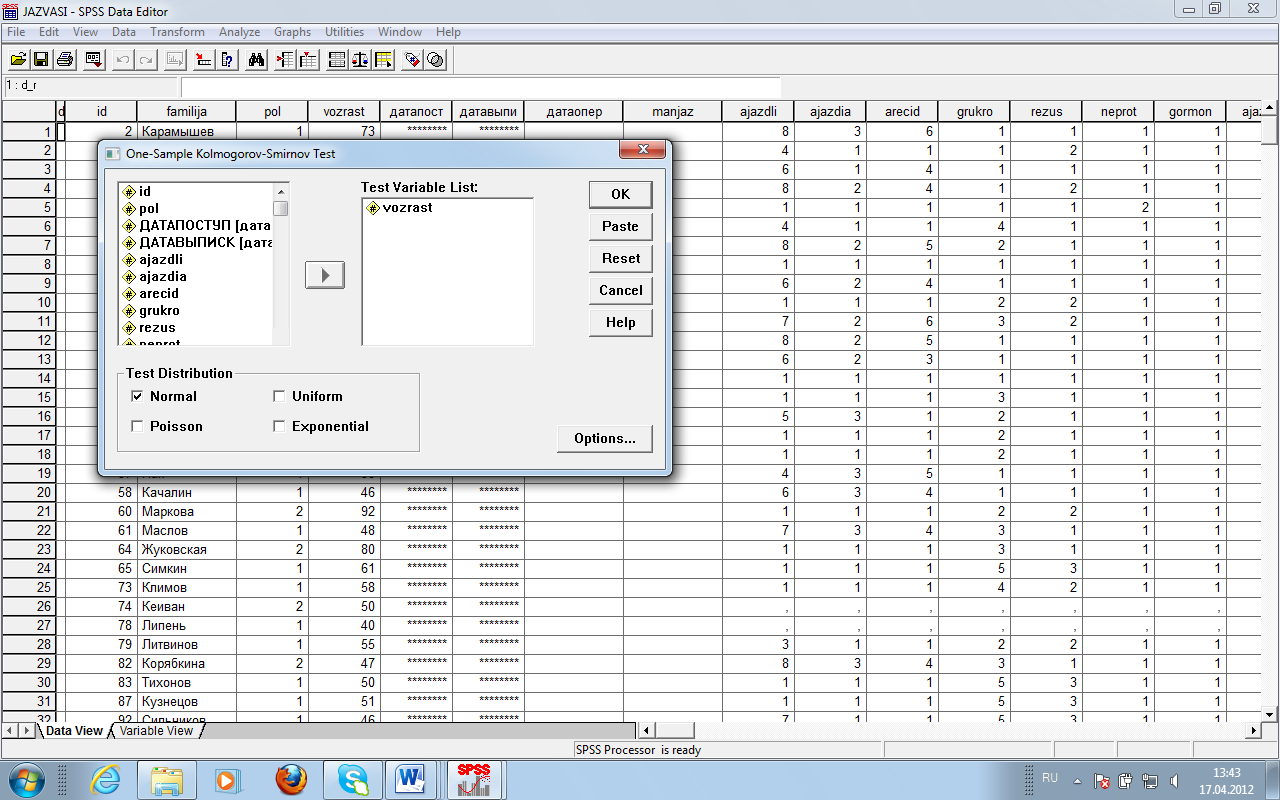Uncheck the Normal distribution checkbox
Screen dimensions: 1280x800
137,396
